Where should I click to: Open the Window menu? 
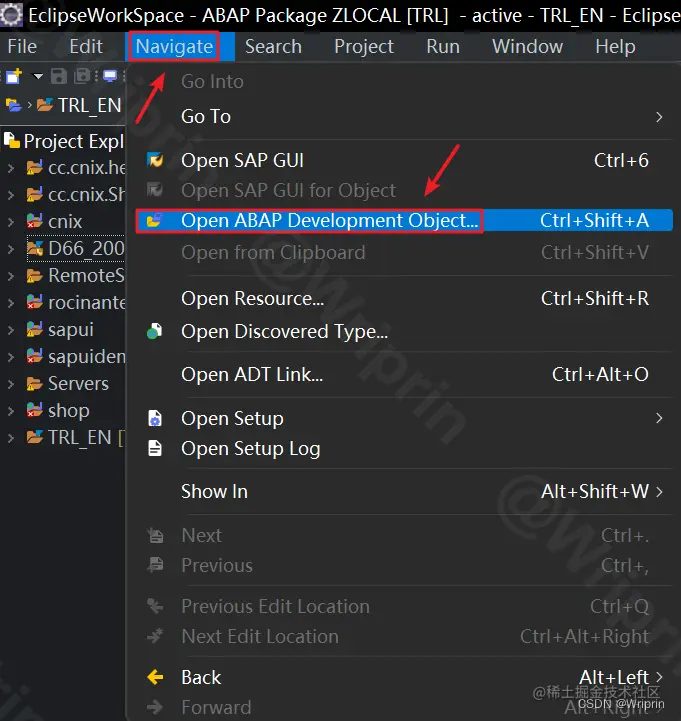[527, 46]
